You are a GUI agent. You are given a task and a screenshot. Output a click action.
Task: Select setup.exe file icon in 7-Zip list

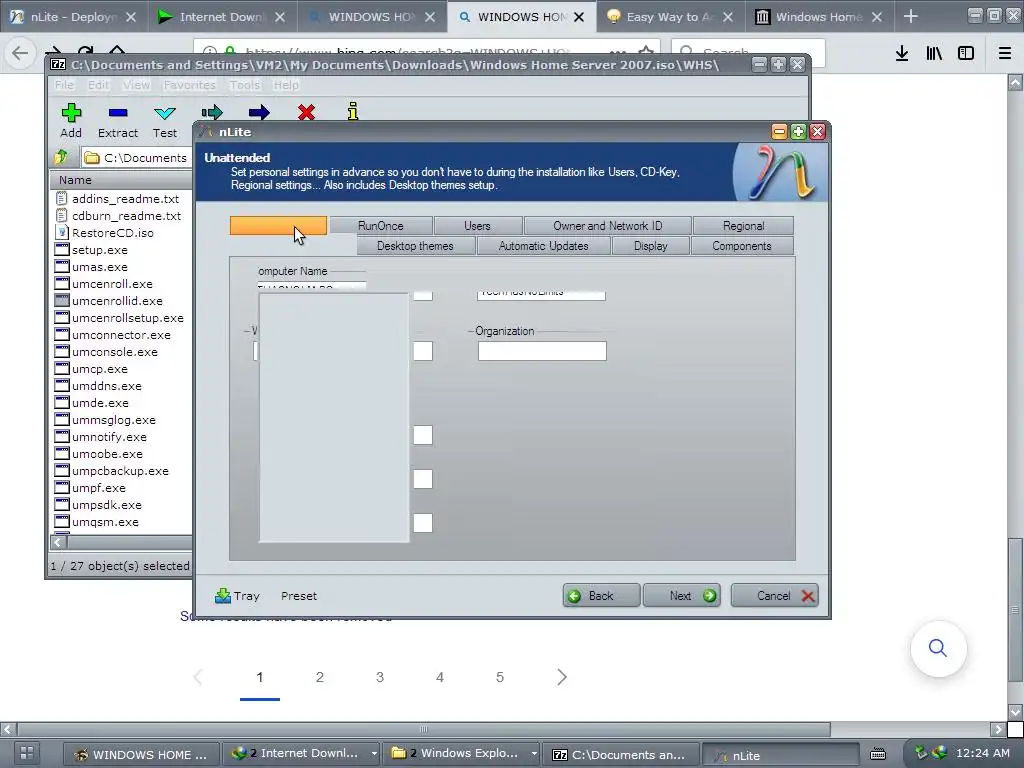click(62, 249)
